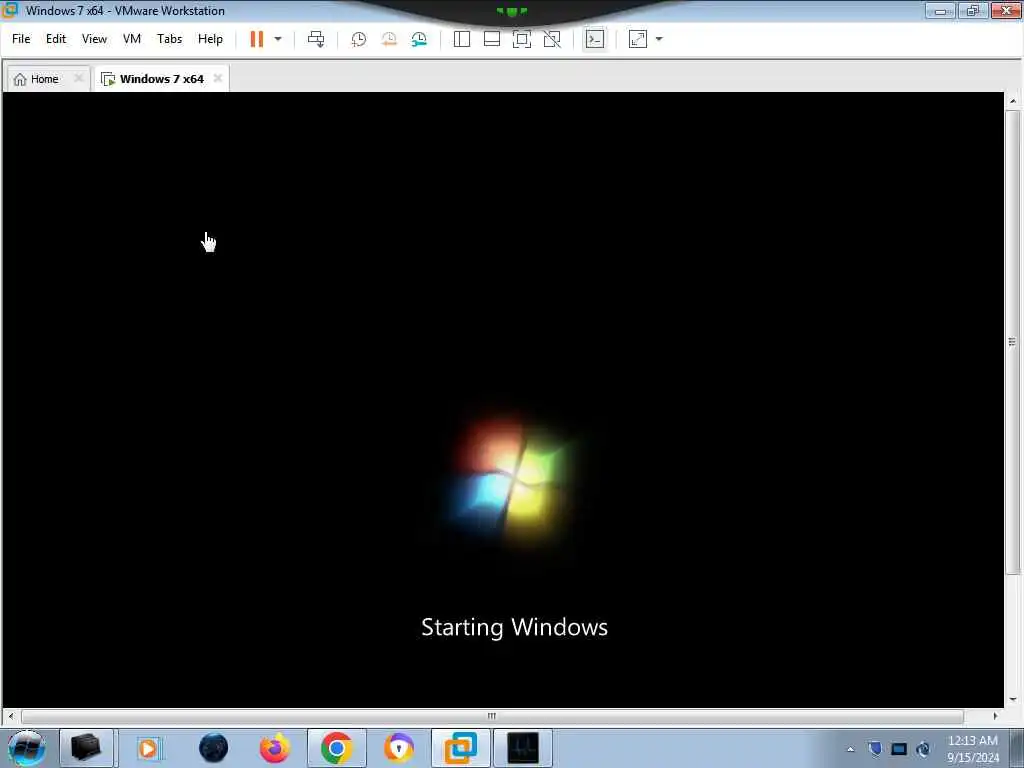Open the File menu
The image size is (1024, 768).
(x=21, y=39)
